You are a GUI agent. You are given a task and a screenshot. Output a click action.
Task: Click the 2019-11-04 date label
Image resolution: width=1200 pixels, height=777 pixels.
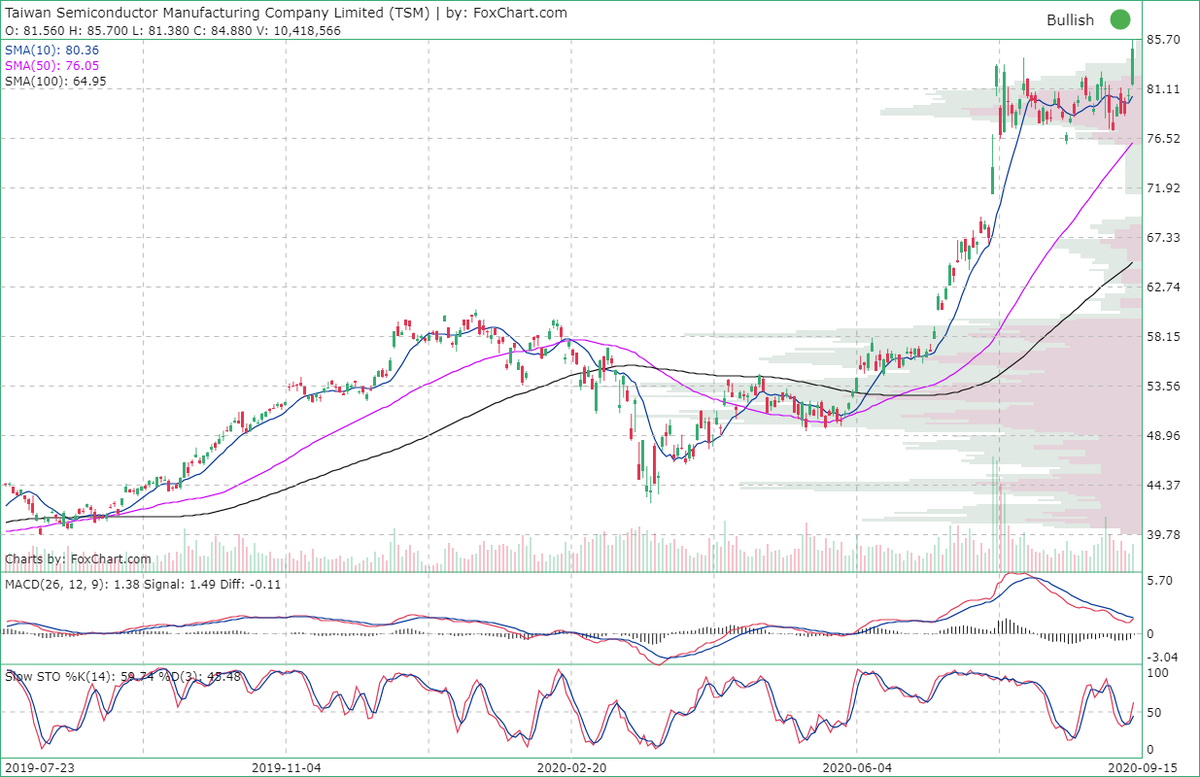287,767
